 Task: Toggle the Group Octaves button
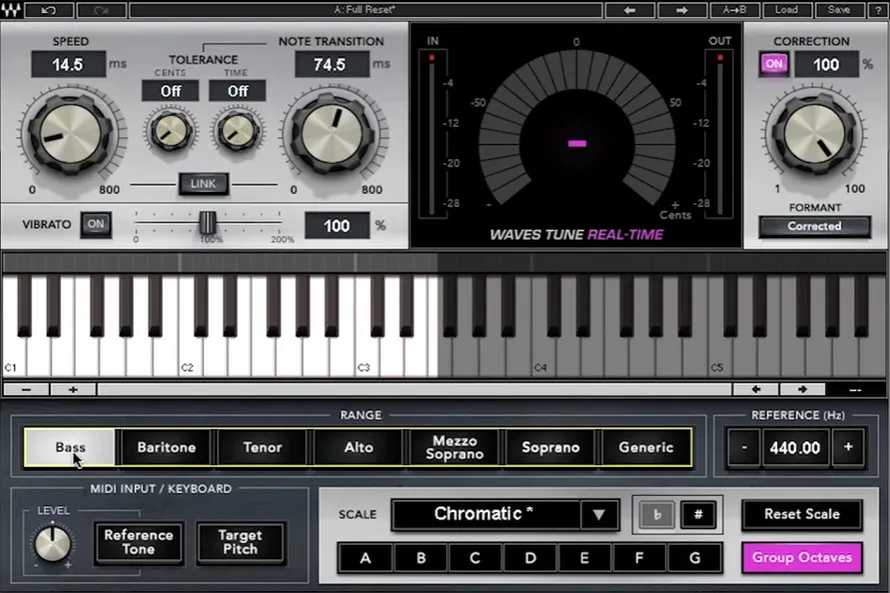pyautogui.click(x=801, y=557)
